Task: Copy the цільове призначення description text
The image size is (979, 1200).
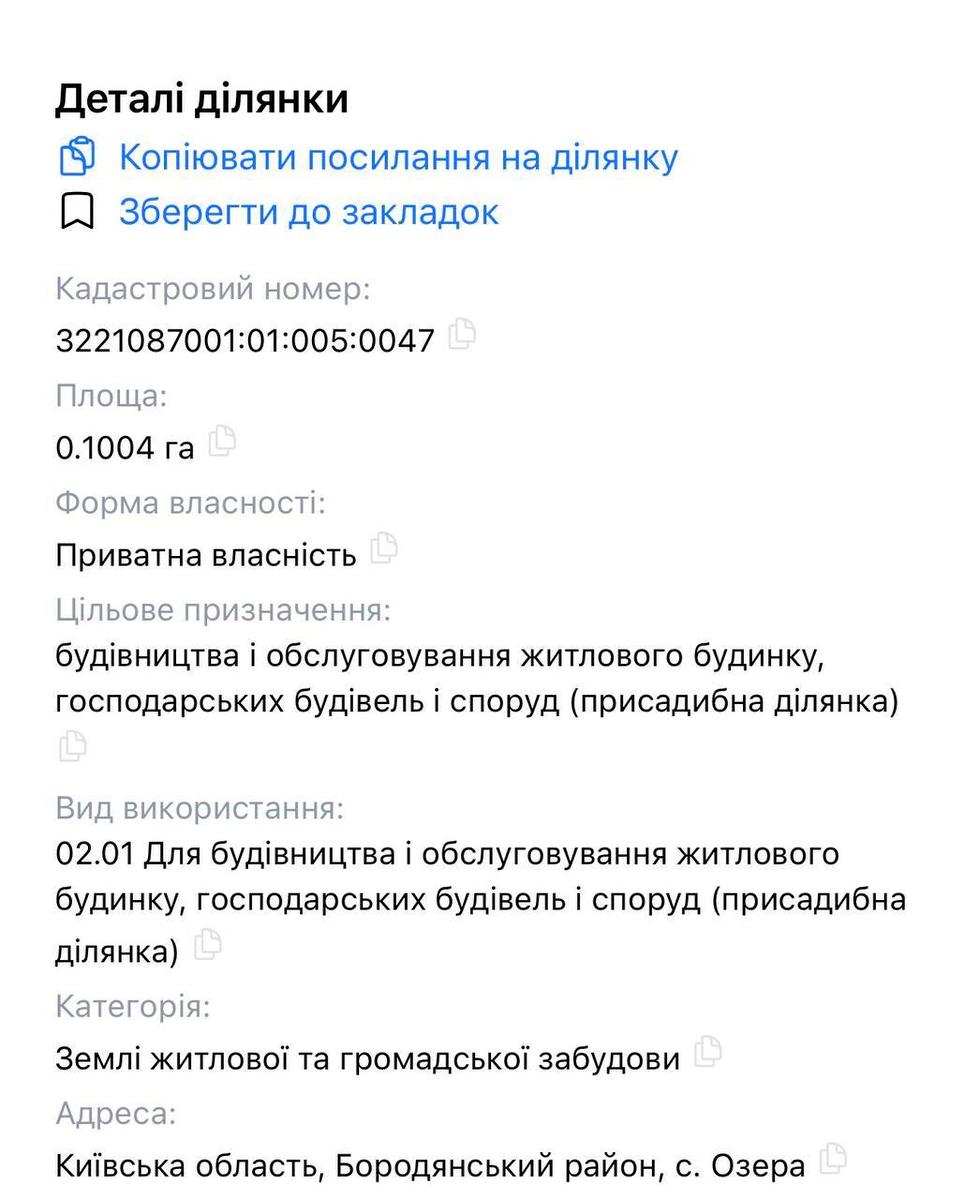Action: 71,746
